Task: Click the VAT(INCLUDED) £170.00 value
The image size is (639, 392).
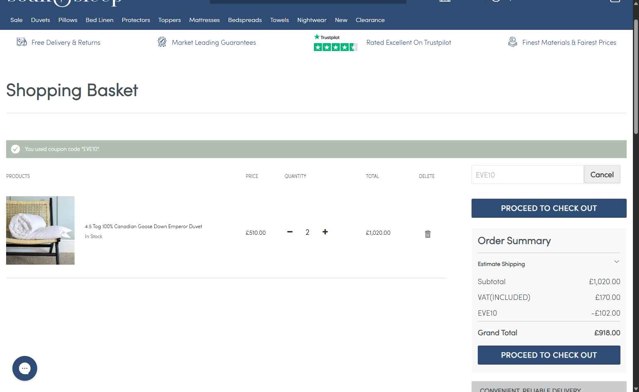Action: [x=608, y=297]
